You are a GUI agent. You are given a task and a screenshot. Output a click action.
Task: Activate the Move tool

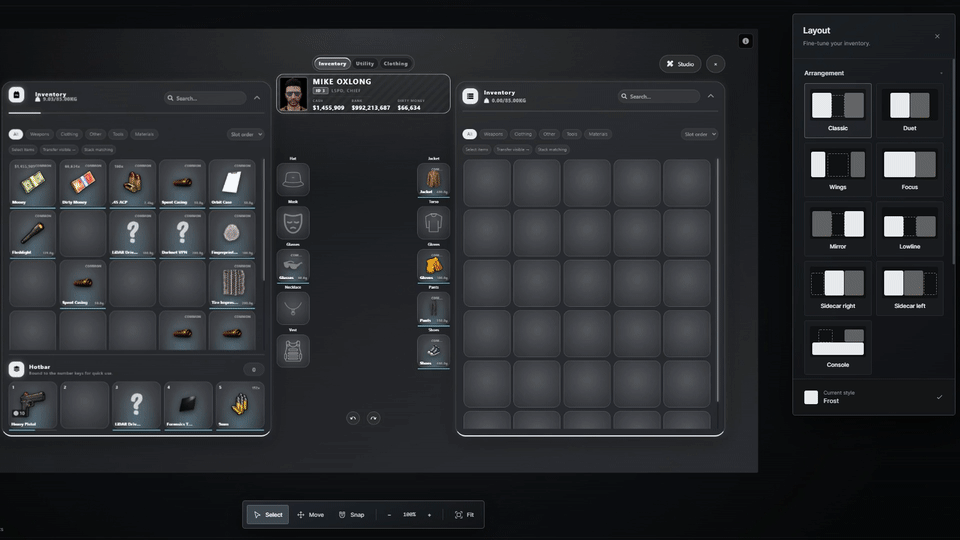pyautogui.click(x=310, y=515)
